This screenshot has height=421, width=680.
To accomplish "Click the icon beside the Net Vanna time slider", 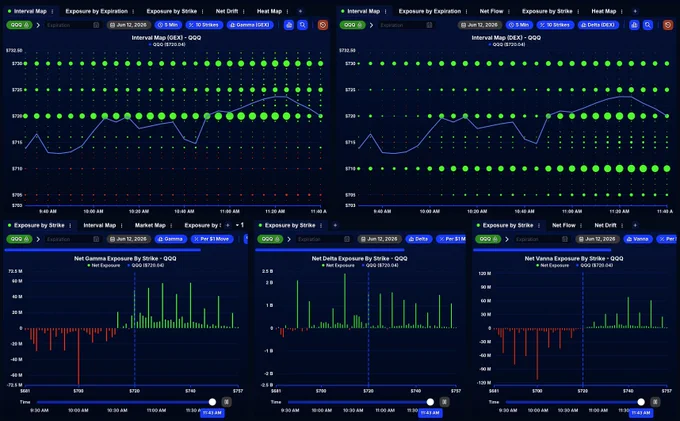I will point(655,402).
